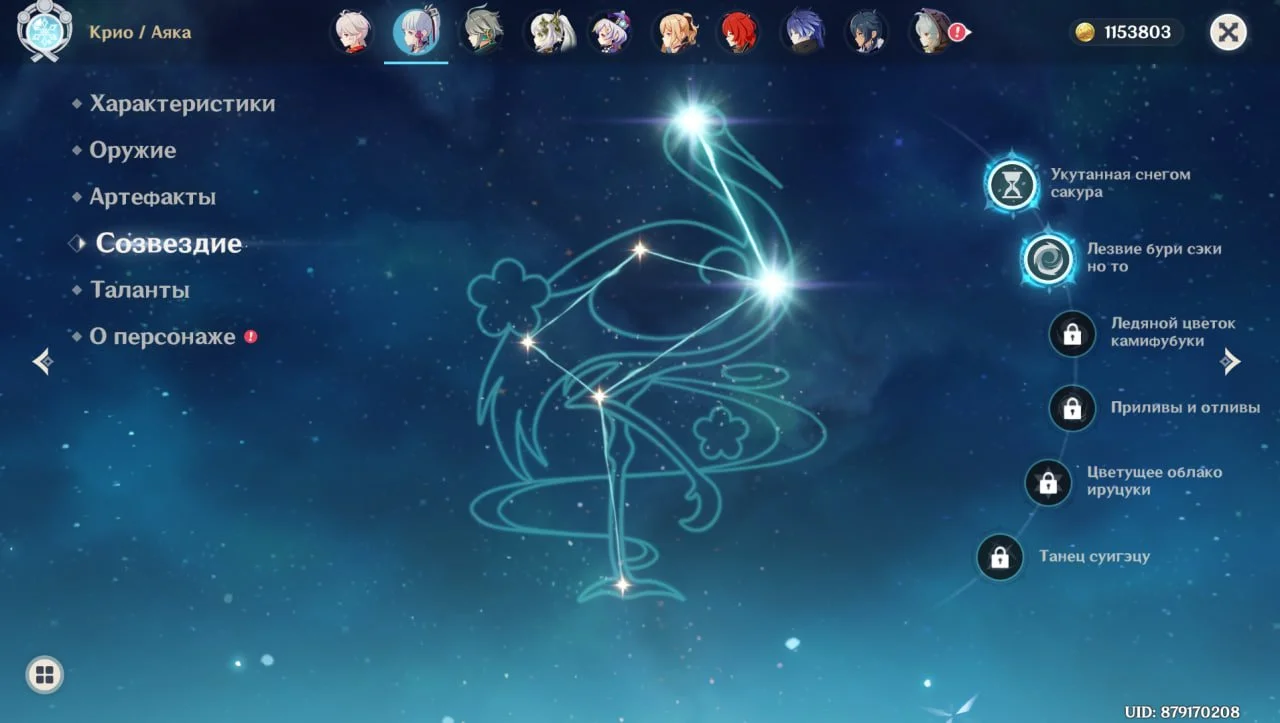Viewport: 1280px width, 723px height.
Task: Click the UID: 879170208 text
Action: click(x=1182, y=712)
